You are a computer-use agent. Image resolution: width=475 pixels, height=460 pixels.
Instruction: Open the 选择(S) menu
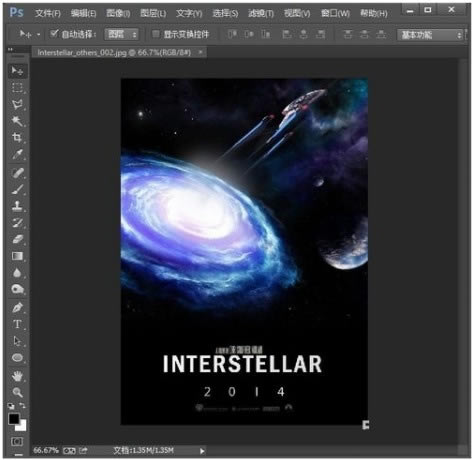[225, 13]
